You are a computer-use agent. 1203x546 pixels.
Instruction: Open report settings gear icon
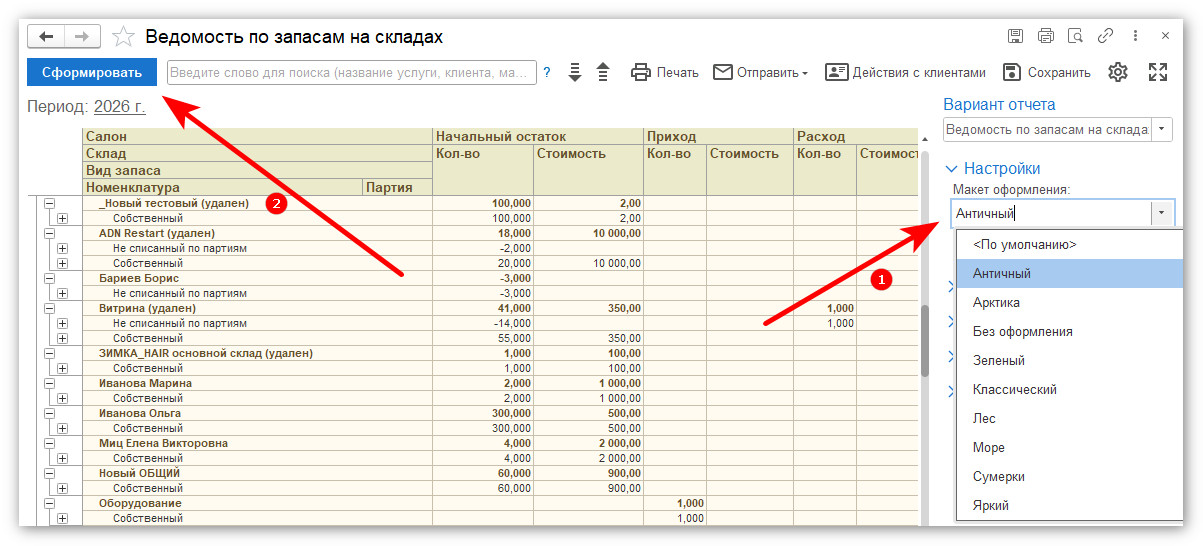coord(1118,72)
